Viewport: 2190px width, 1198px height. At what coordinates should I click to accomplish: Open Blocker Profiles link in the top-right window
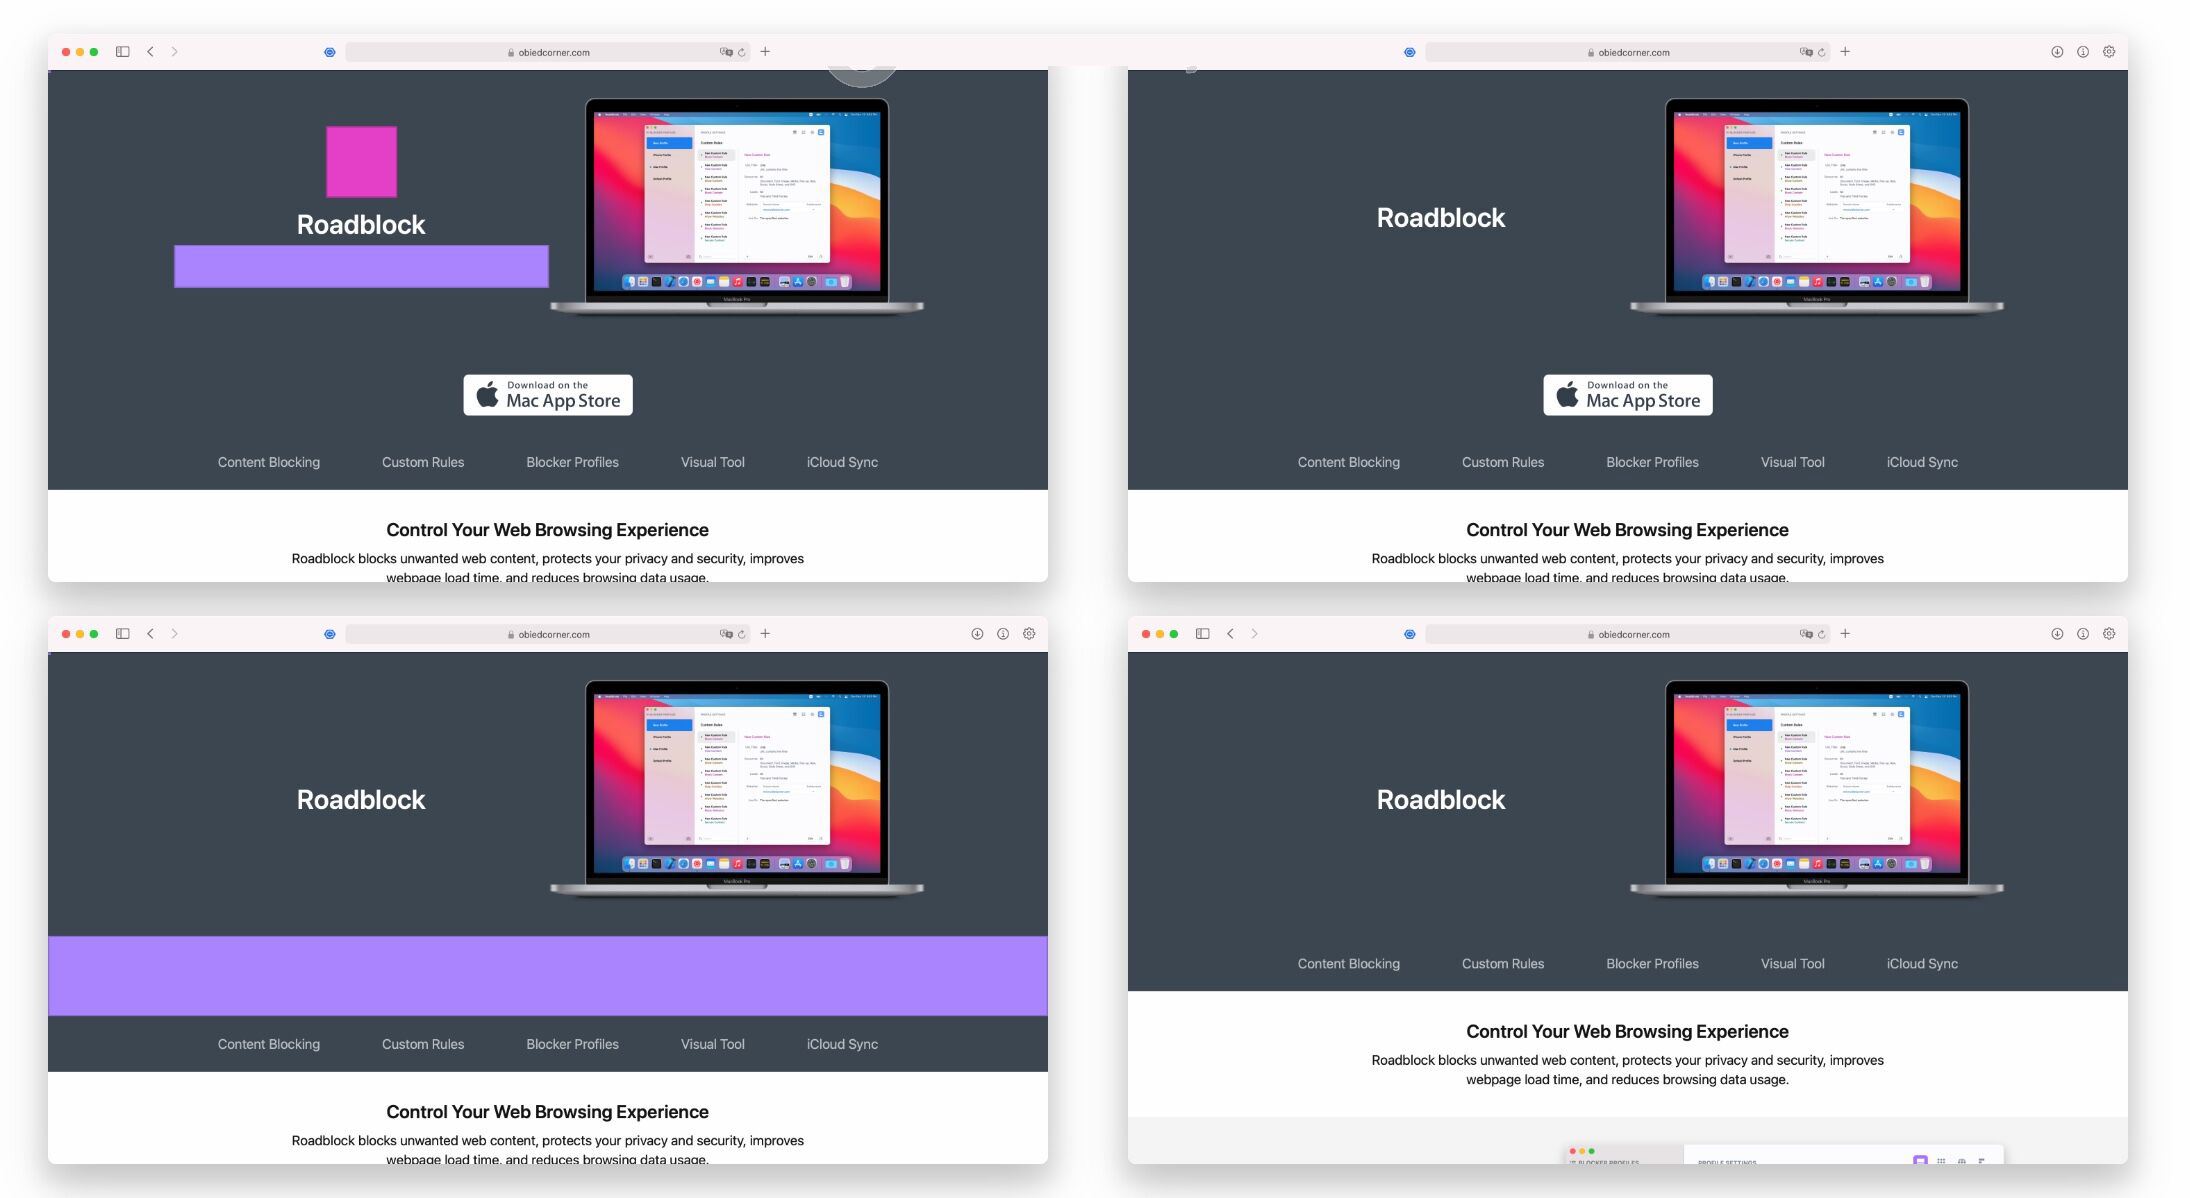1653,462
